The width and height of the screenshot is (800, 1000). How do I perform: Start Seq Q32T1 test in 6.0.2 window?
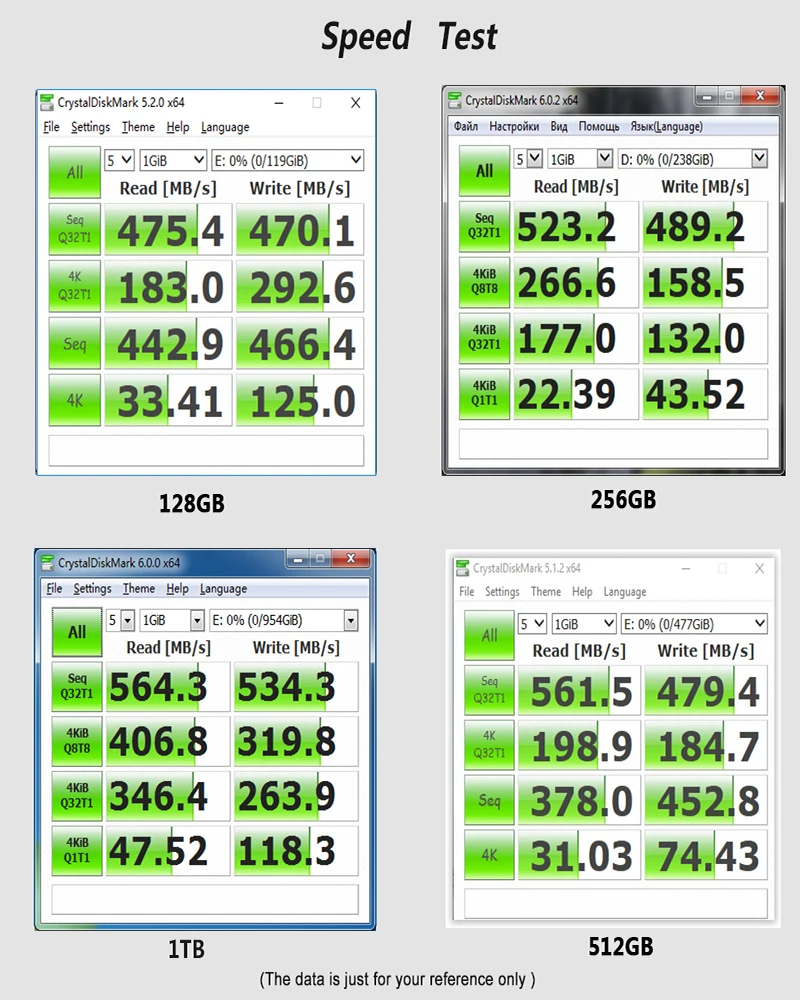pos(484,226)
